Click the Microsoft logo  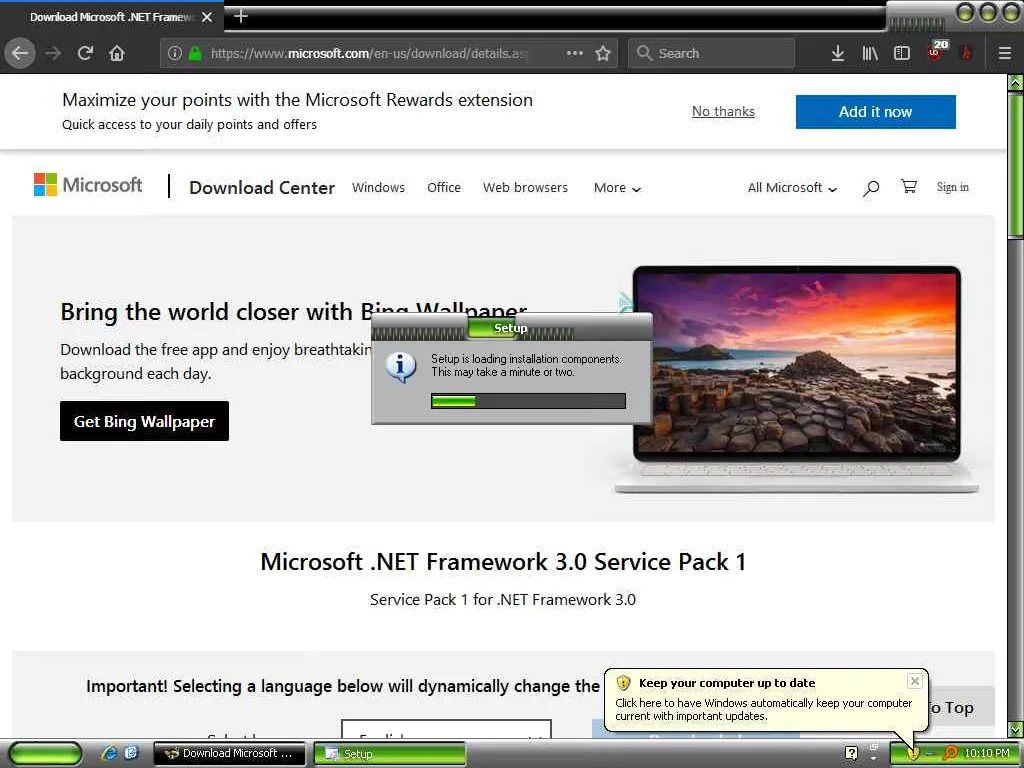(x=88, y=185)
